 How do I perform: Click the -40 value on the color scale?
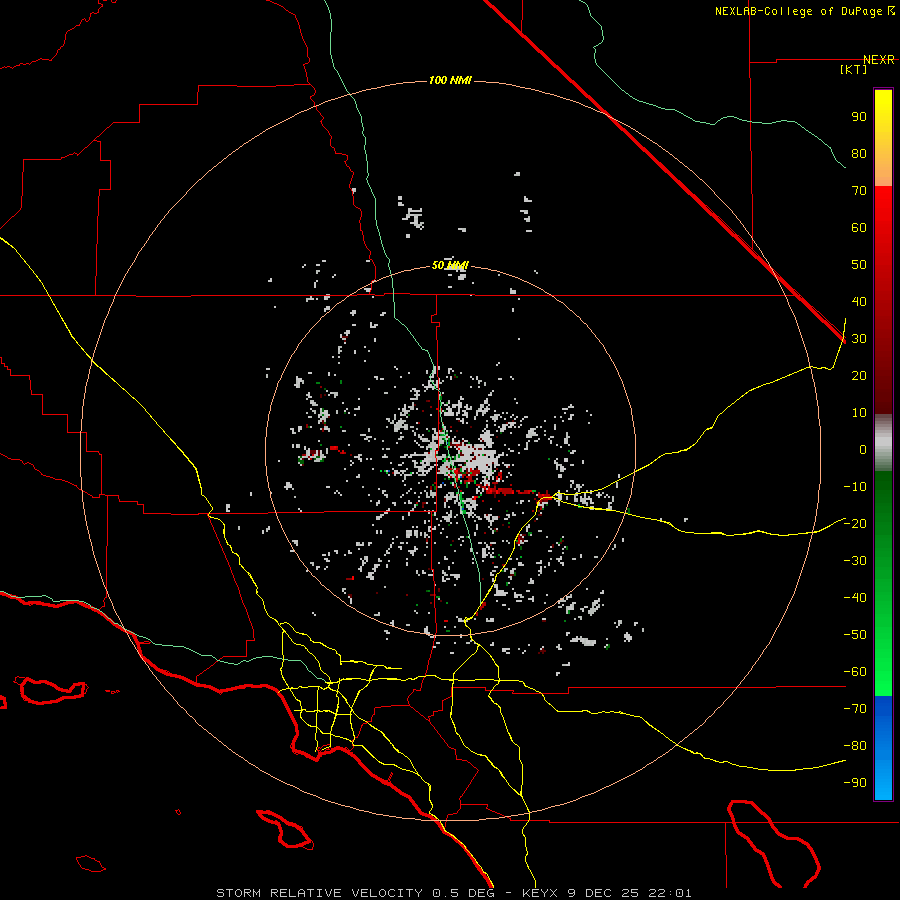(x=855, y=598)
